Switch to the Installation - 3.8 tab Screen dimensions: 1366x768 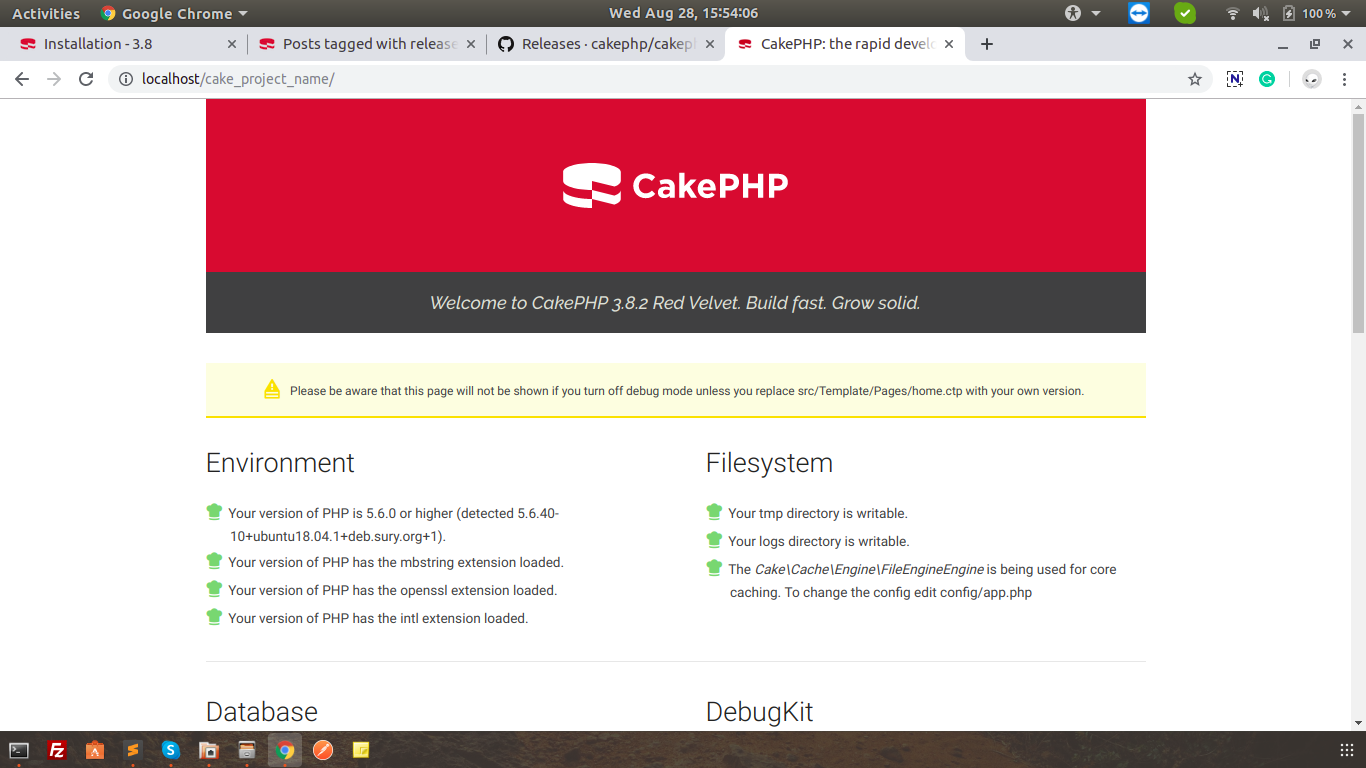(120, 43)
